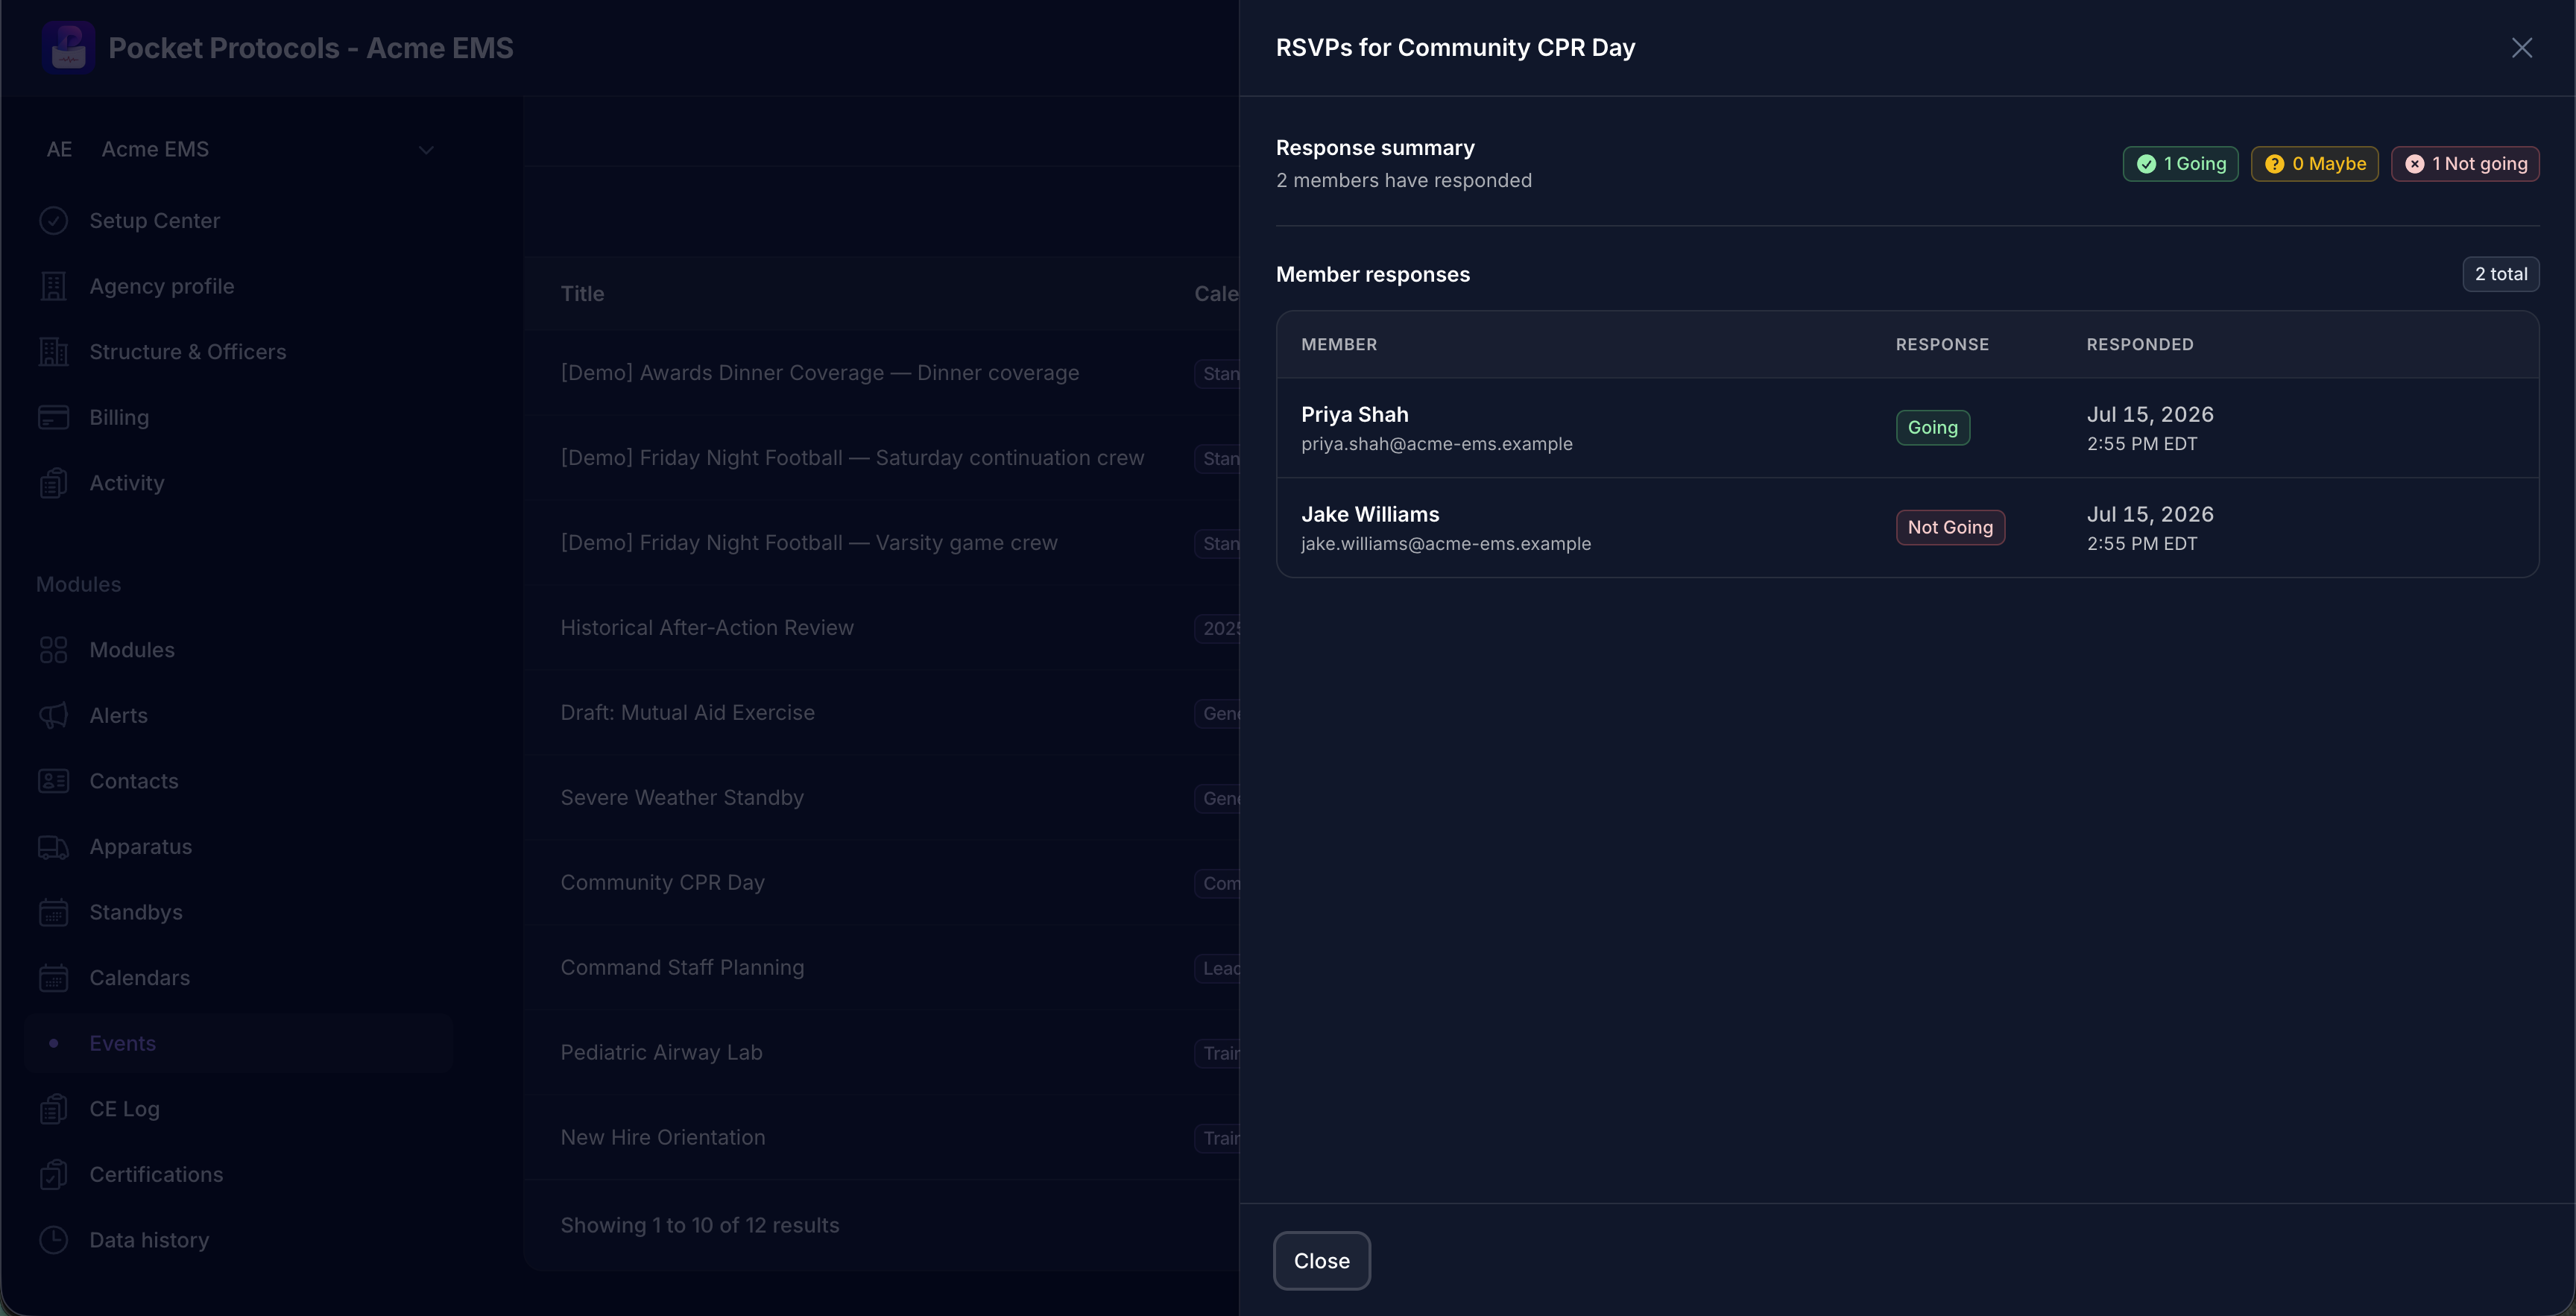This screenshot has width=2576, height=1316.
Task: Open the CE Log page
Action: click(239, 1109)
